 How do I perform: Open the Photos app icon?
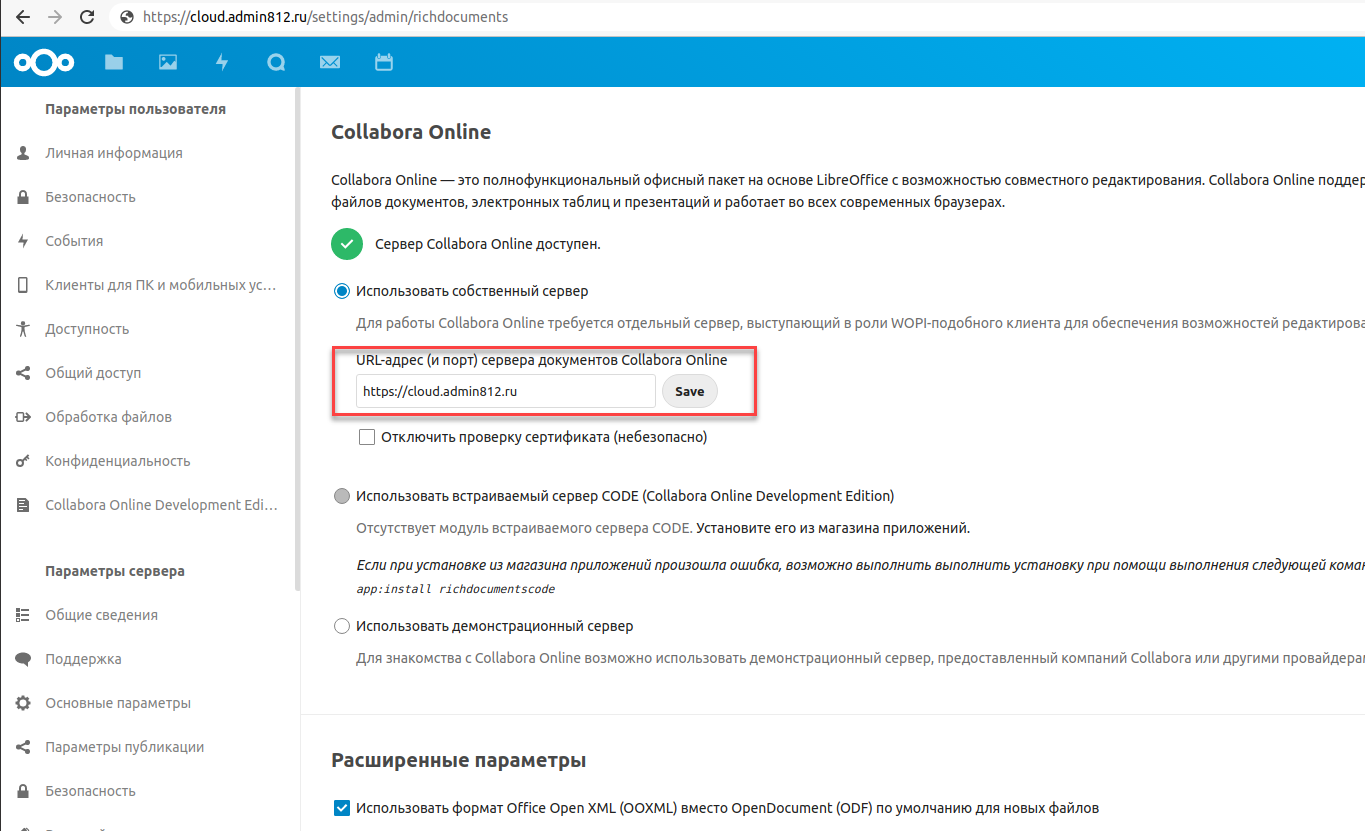tap(168, 63)
